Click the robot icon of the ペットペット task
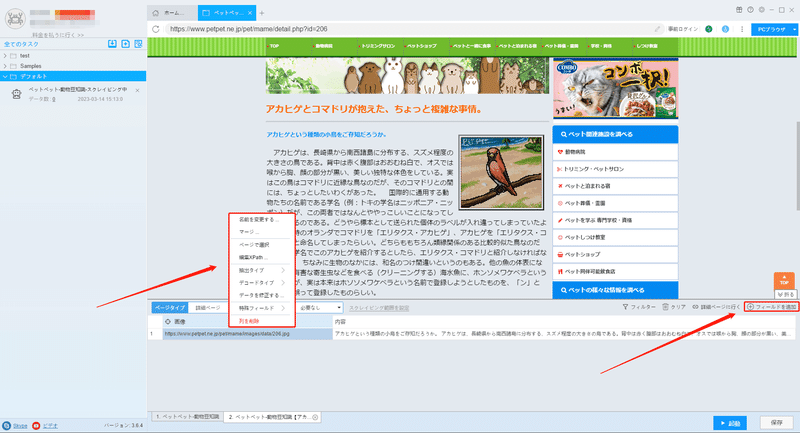 click(17, 94)
